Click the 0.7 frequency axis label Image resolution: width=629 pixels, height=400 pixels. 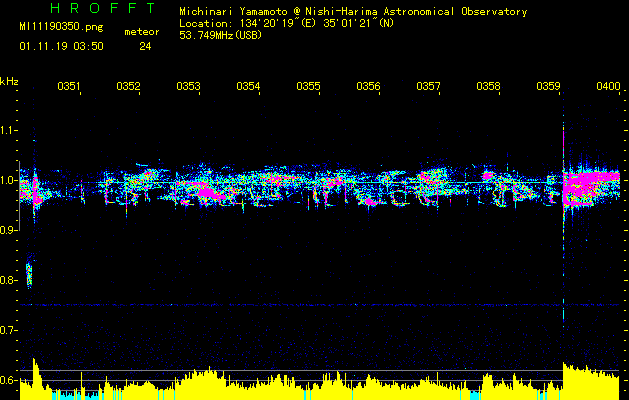click(7, 330)
